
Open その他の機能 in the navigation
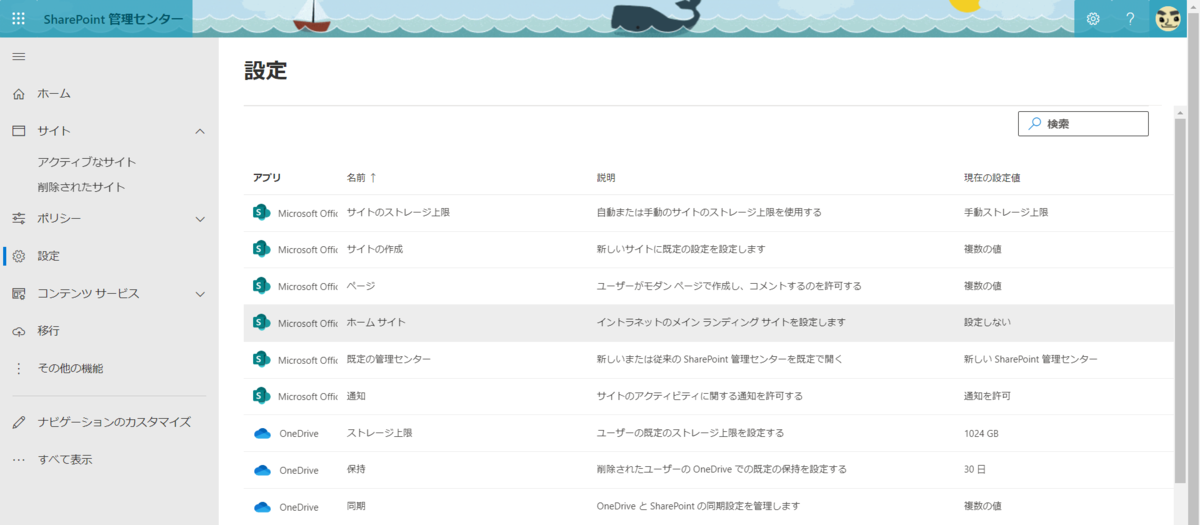tap(70, 368)
